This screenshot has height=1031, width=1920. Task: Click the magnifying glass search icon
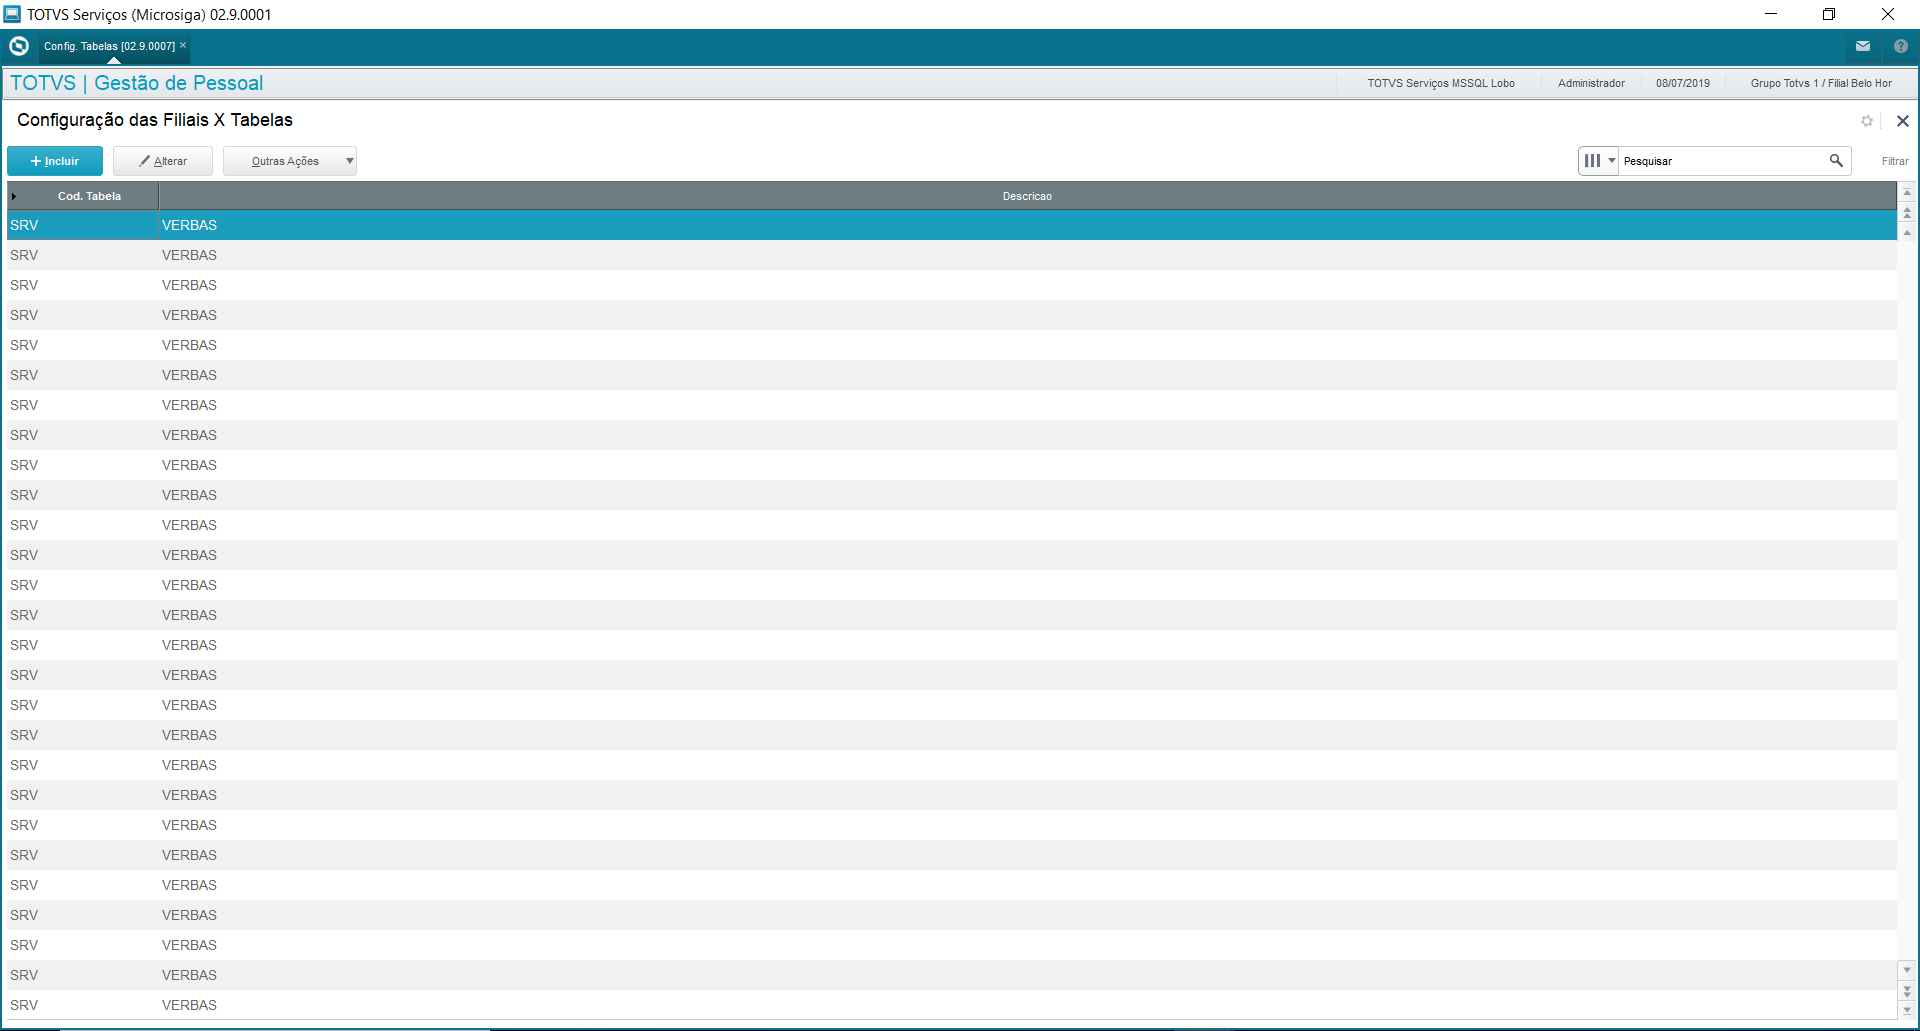pos(1836,160)
